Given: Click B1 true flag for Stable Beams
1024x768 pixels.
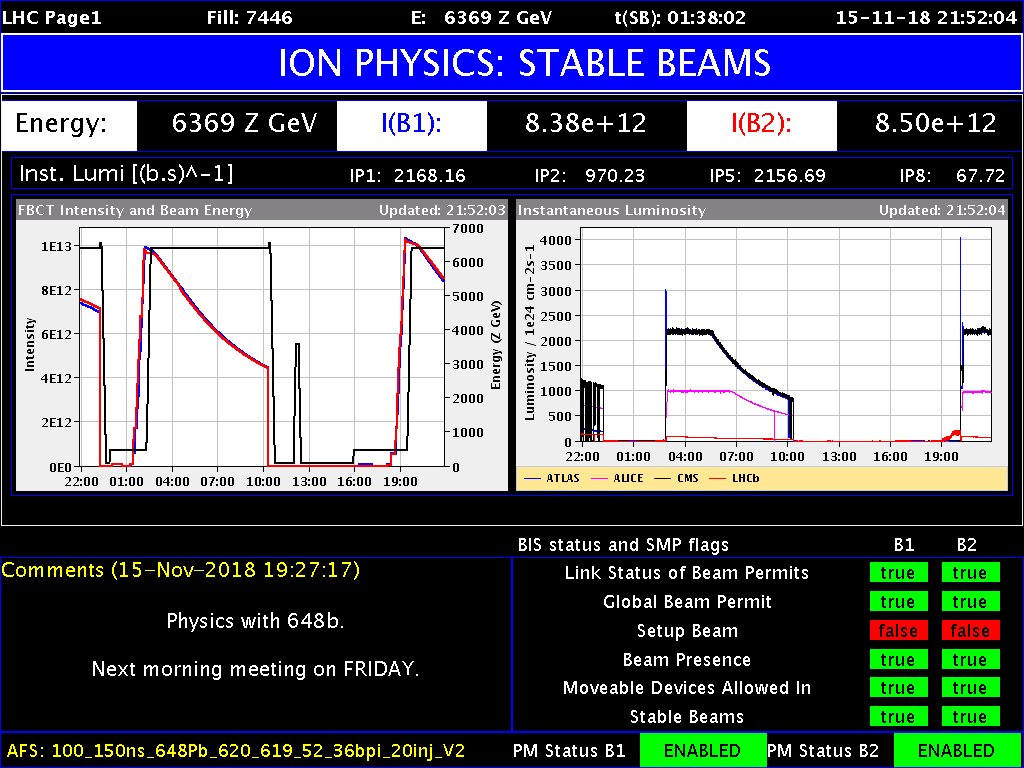Looking at the screenshot, I should tap(898, 717).
